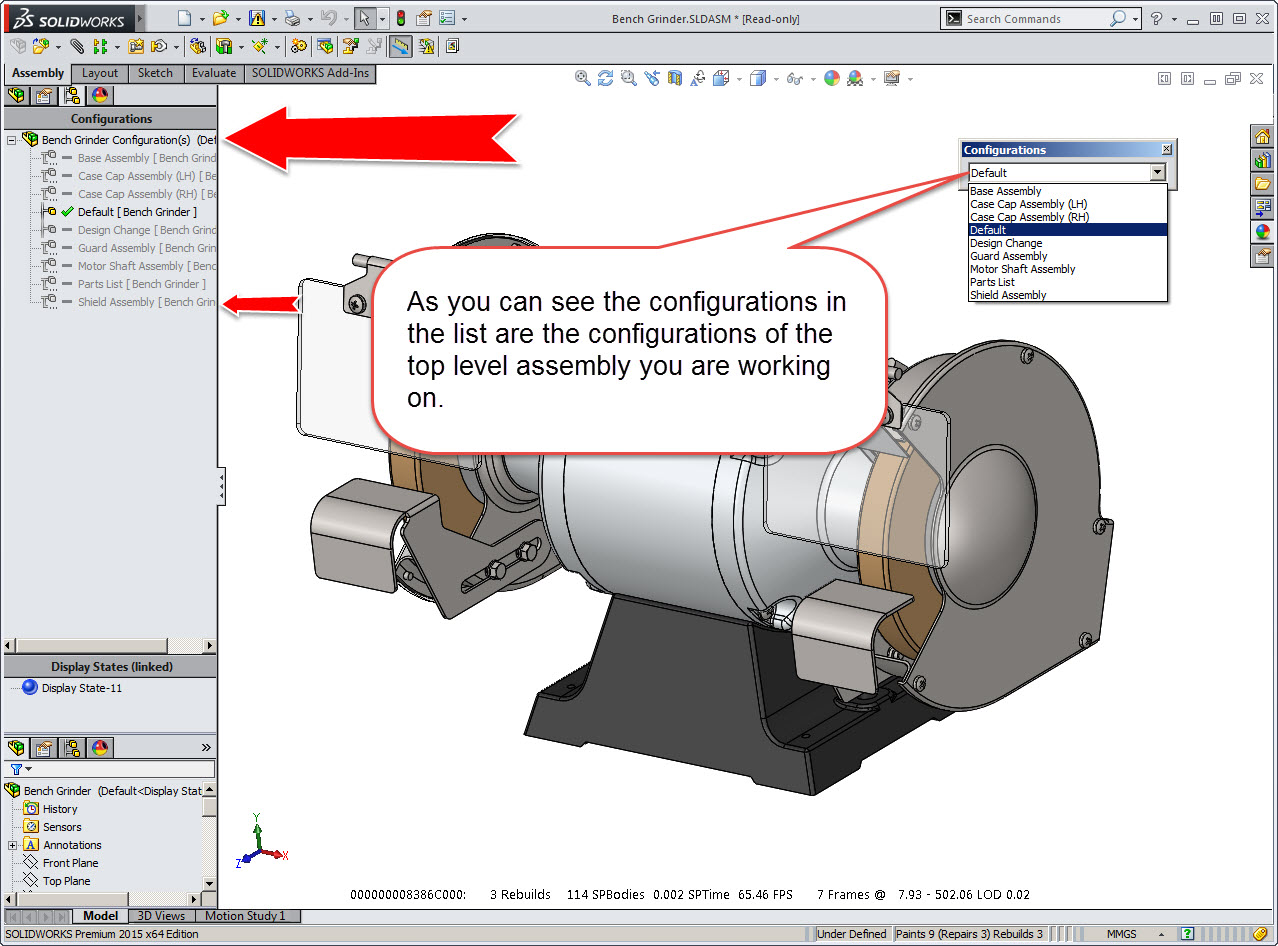The image size is (1278, 946).
Task: Switch to the SOLIDWORKS Add-Ins tab
Action: (310, 73)
